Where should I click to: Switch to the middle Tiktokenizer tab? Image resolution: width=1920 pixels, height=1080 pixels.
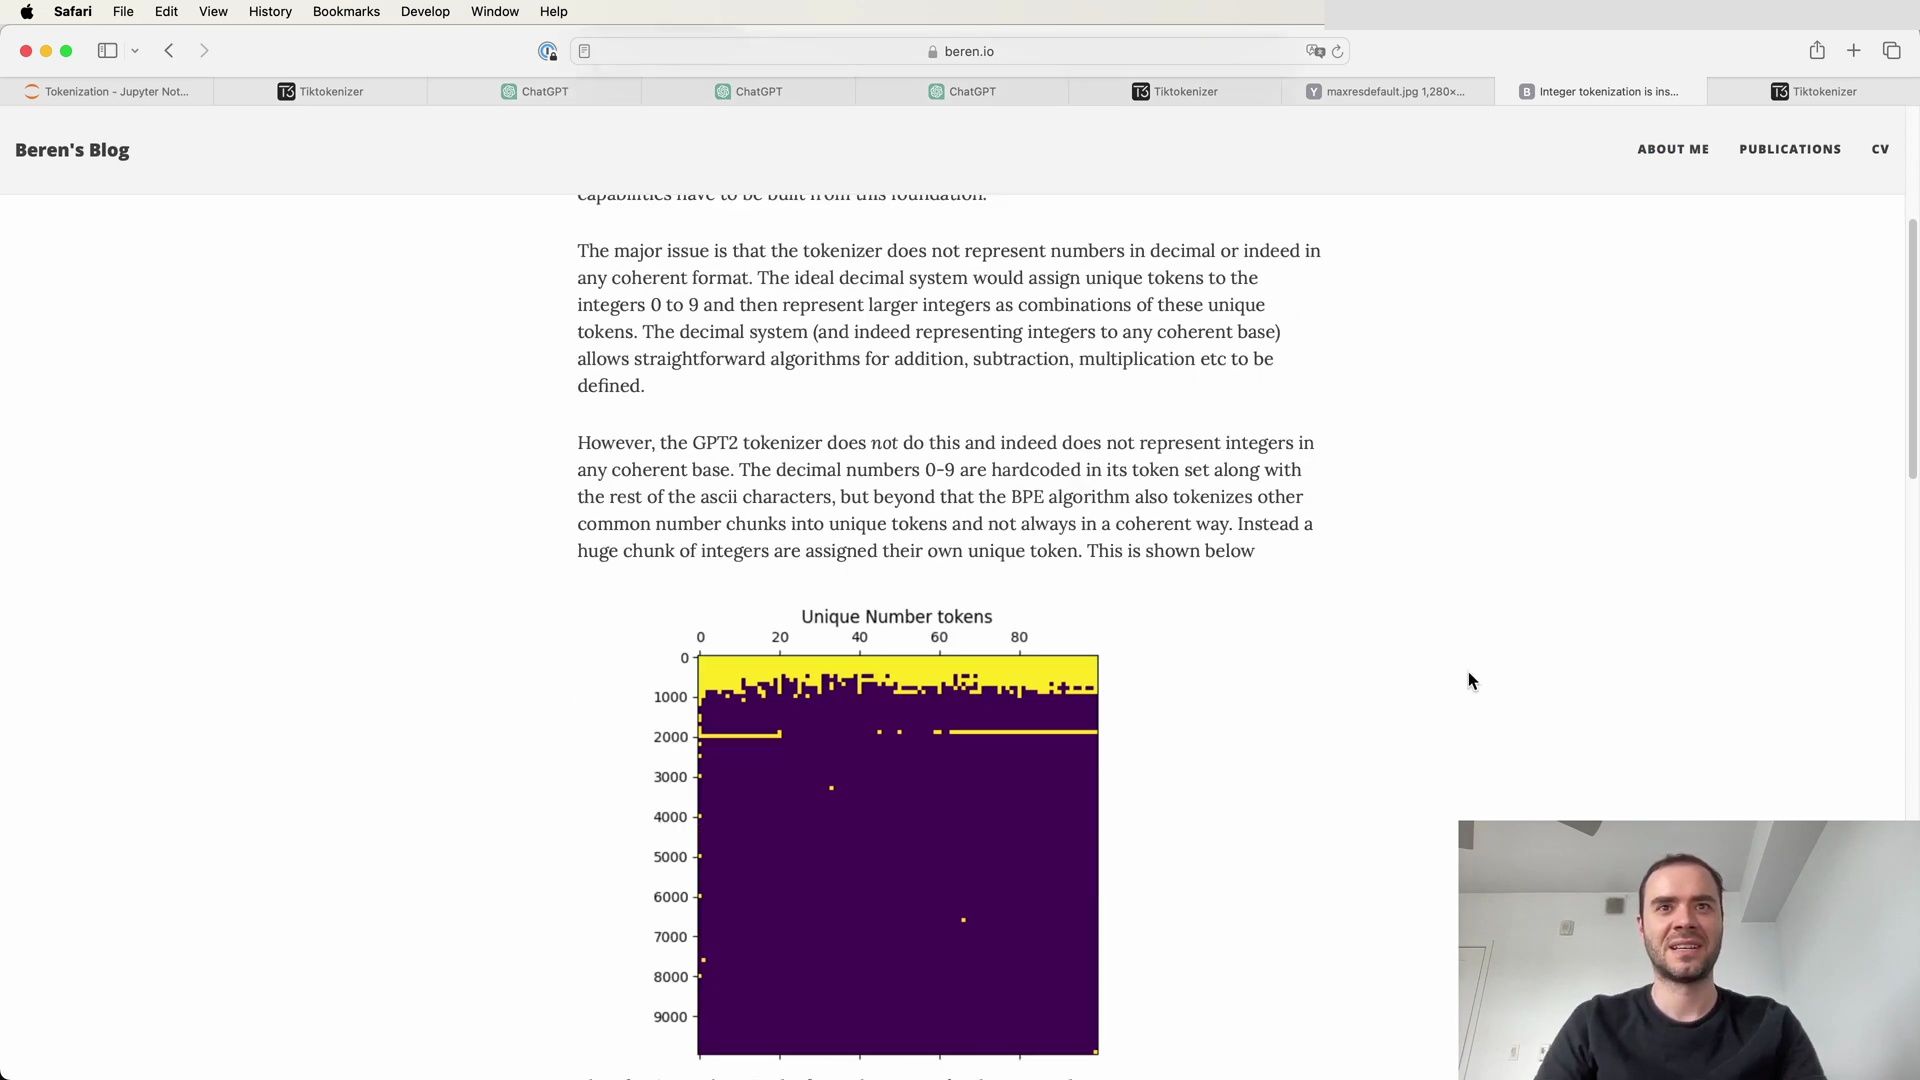tap(1175, 91)
